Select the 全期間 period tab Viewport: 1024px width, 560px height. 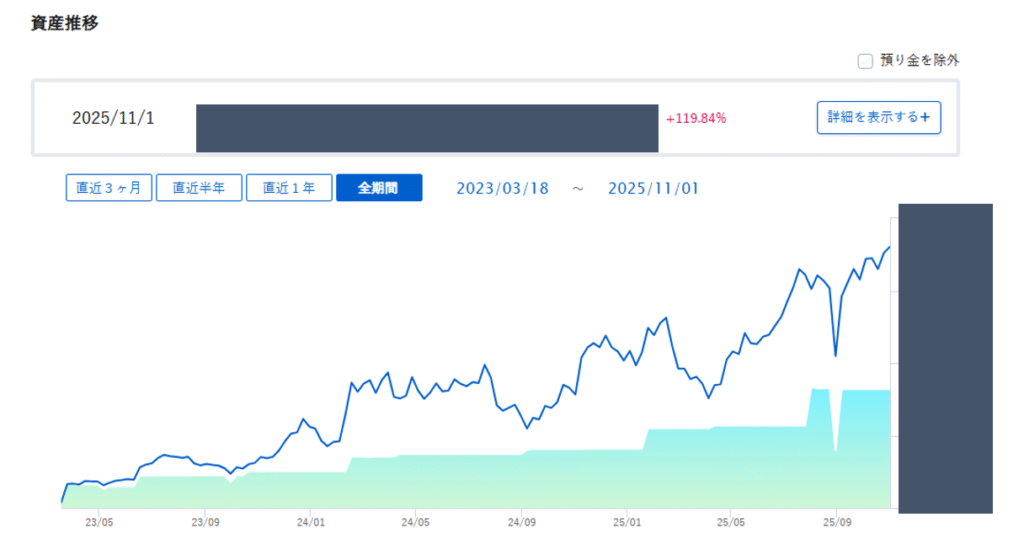click(x=379, y=188)
